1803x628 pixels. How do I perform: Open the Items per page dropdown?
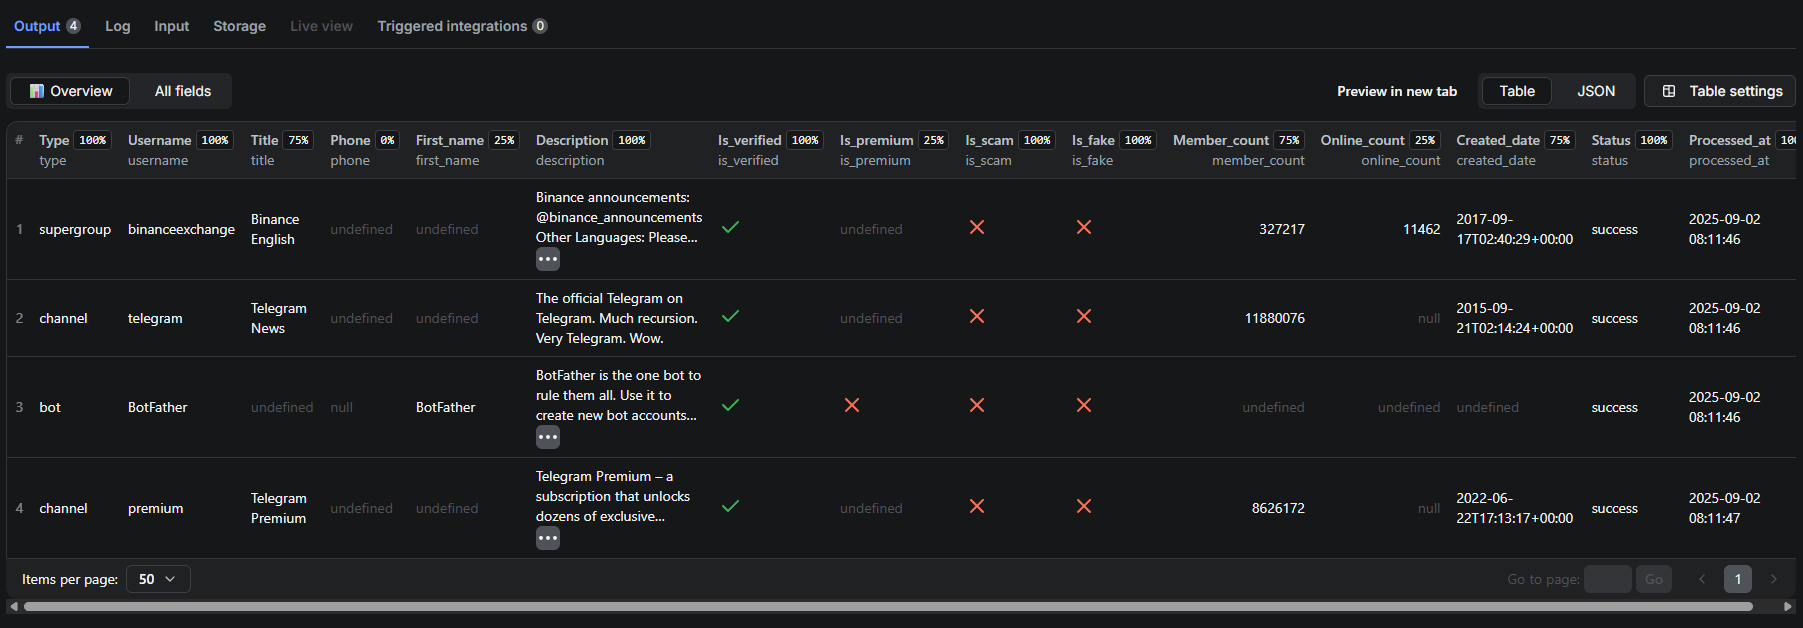158,579
